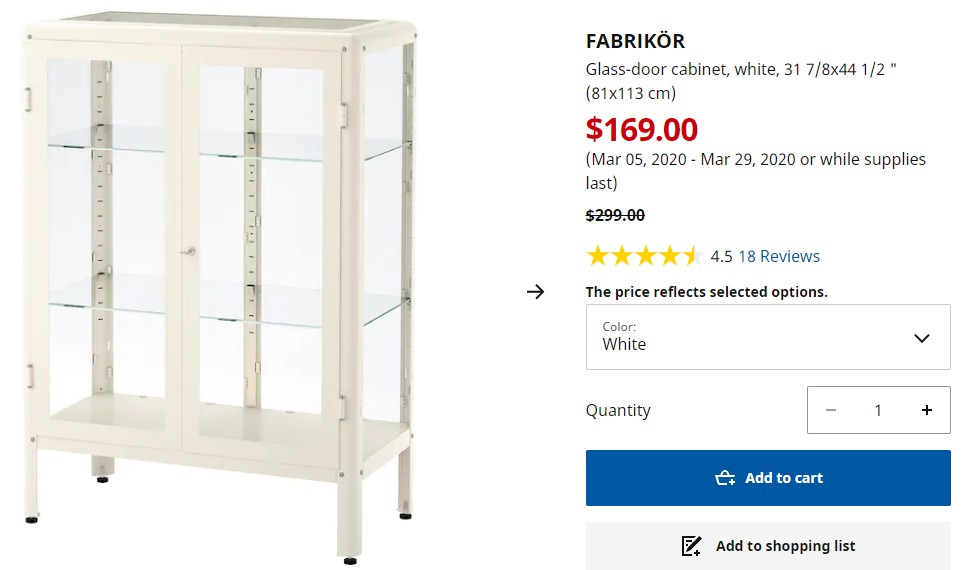Click the pencil-list icon on shopping list button
The image size is (964, 570).
coord(691,546)
